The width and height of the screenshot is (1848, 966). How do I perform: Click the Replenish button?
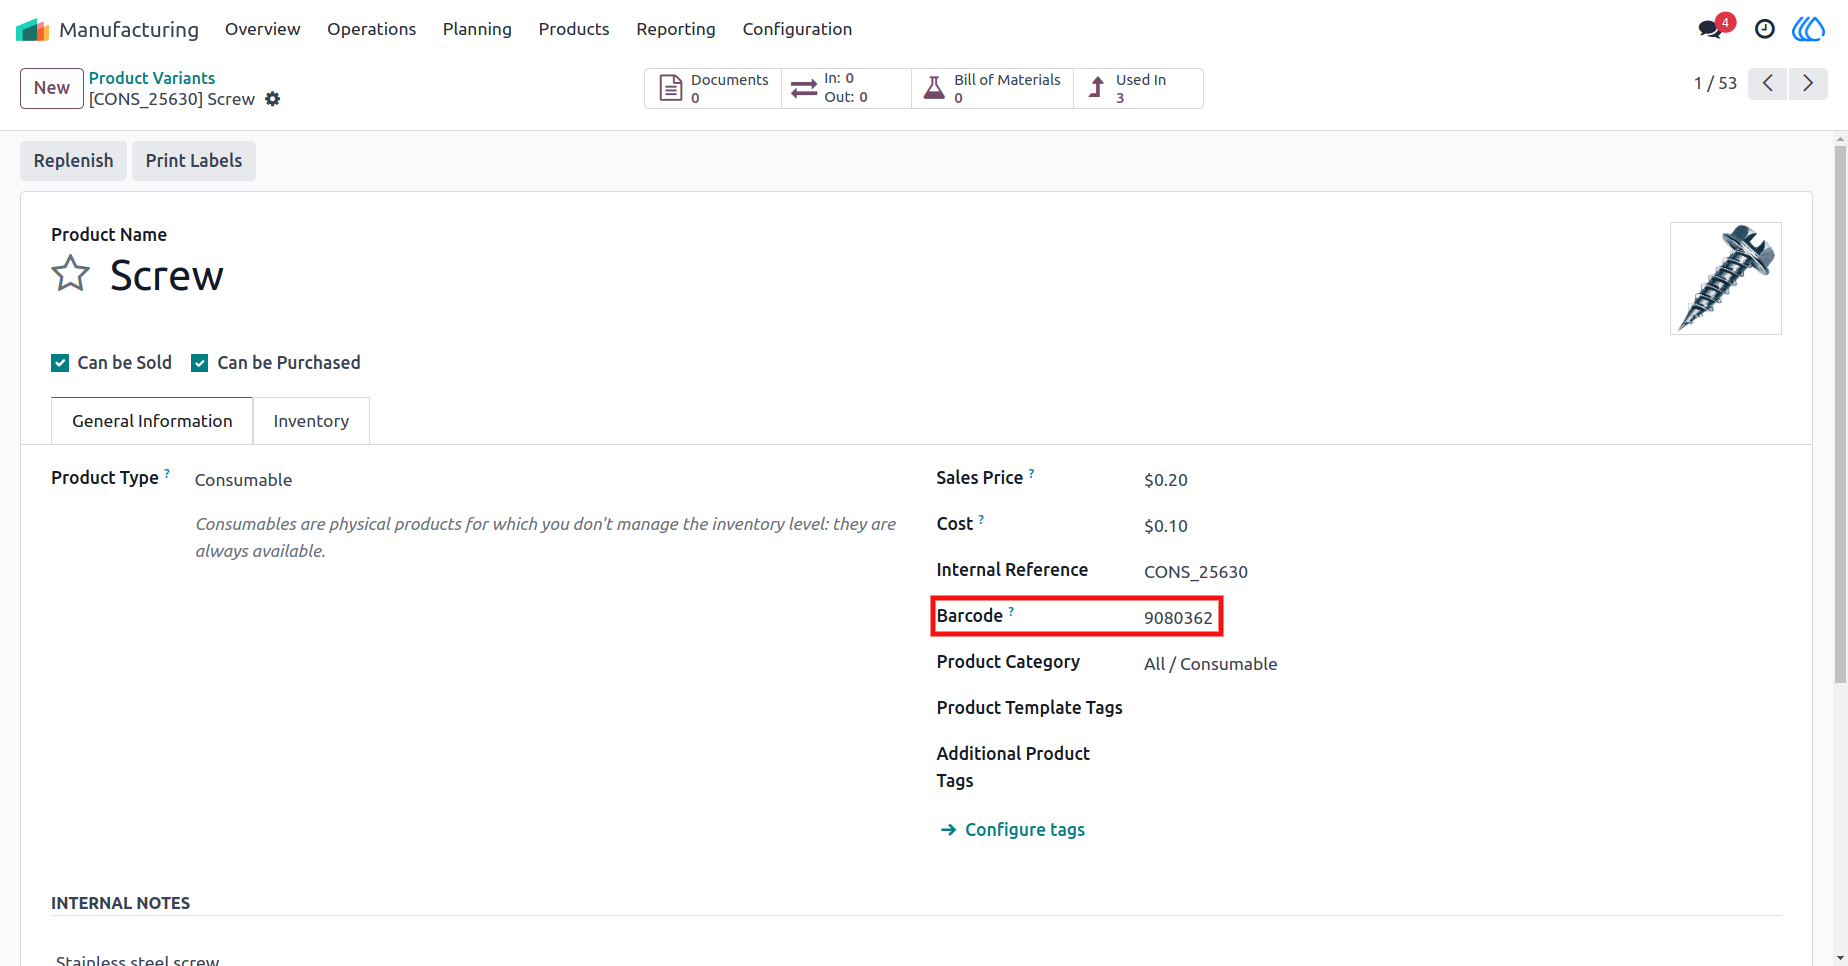click(73, 161)
